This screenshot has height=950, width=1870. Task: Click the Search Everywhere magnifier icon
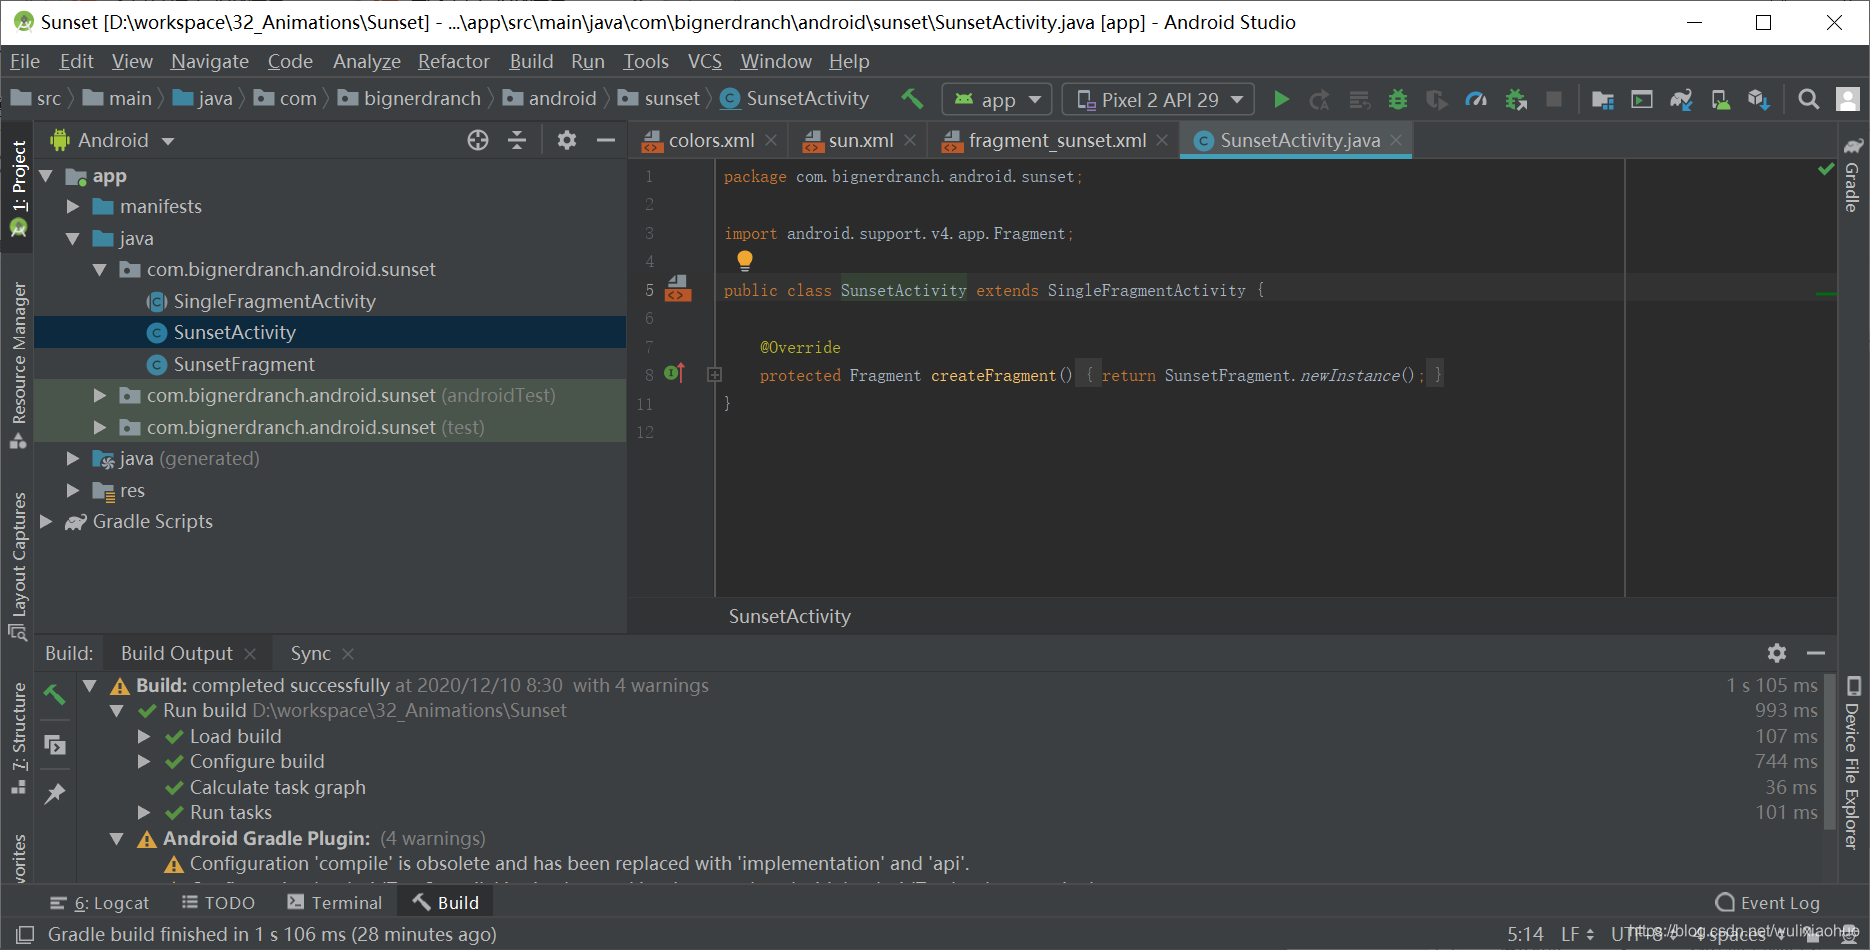(x=1808, y=99)
